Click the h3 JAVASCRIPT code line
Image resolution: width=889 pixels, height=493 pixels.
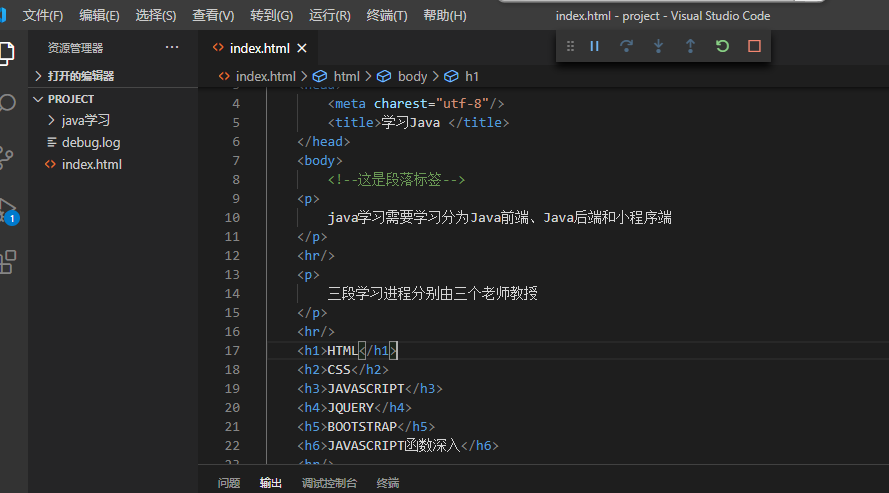370,389
